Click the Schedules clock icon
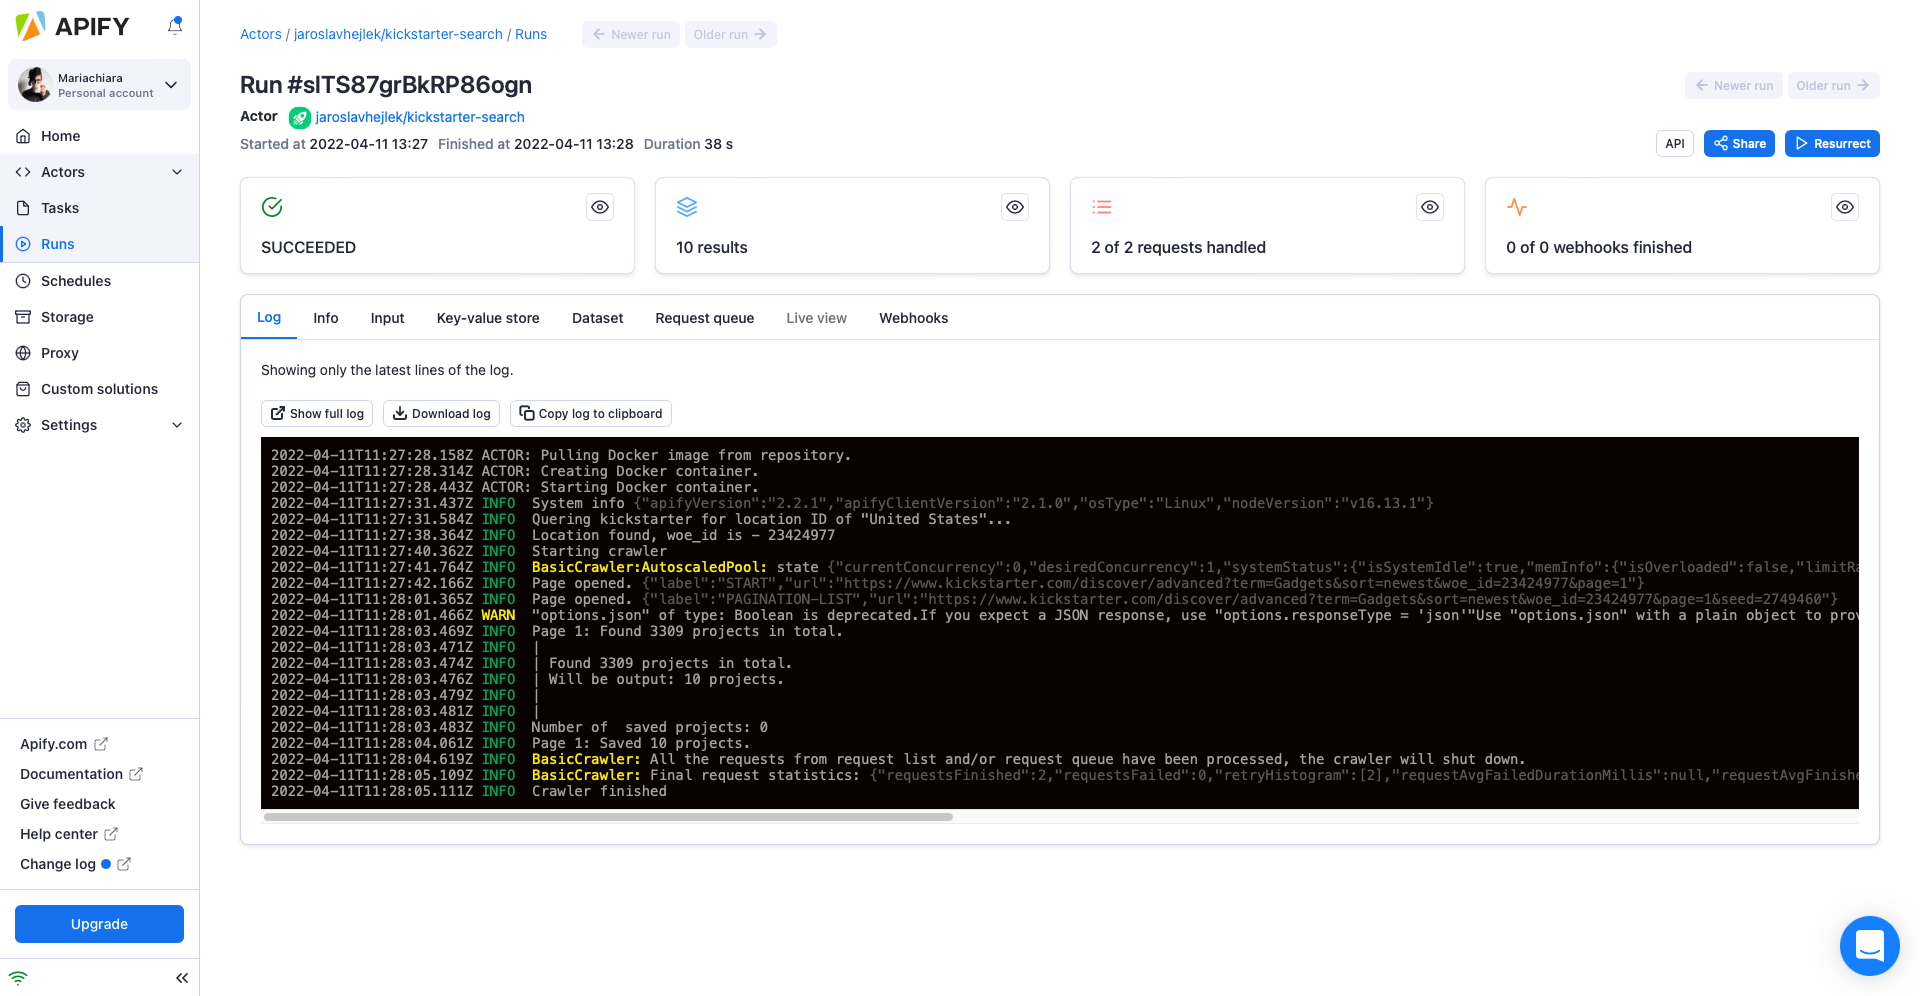The height and width of the screenshot is (996, 1920). 23,281
